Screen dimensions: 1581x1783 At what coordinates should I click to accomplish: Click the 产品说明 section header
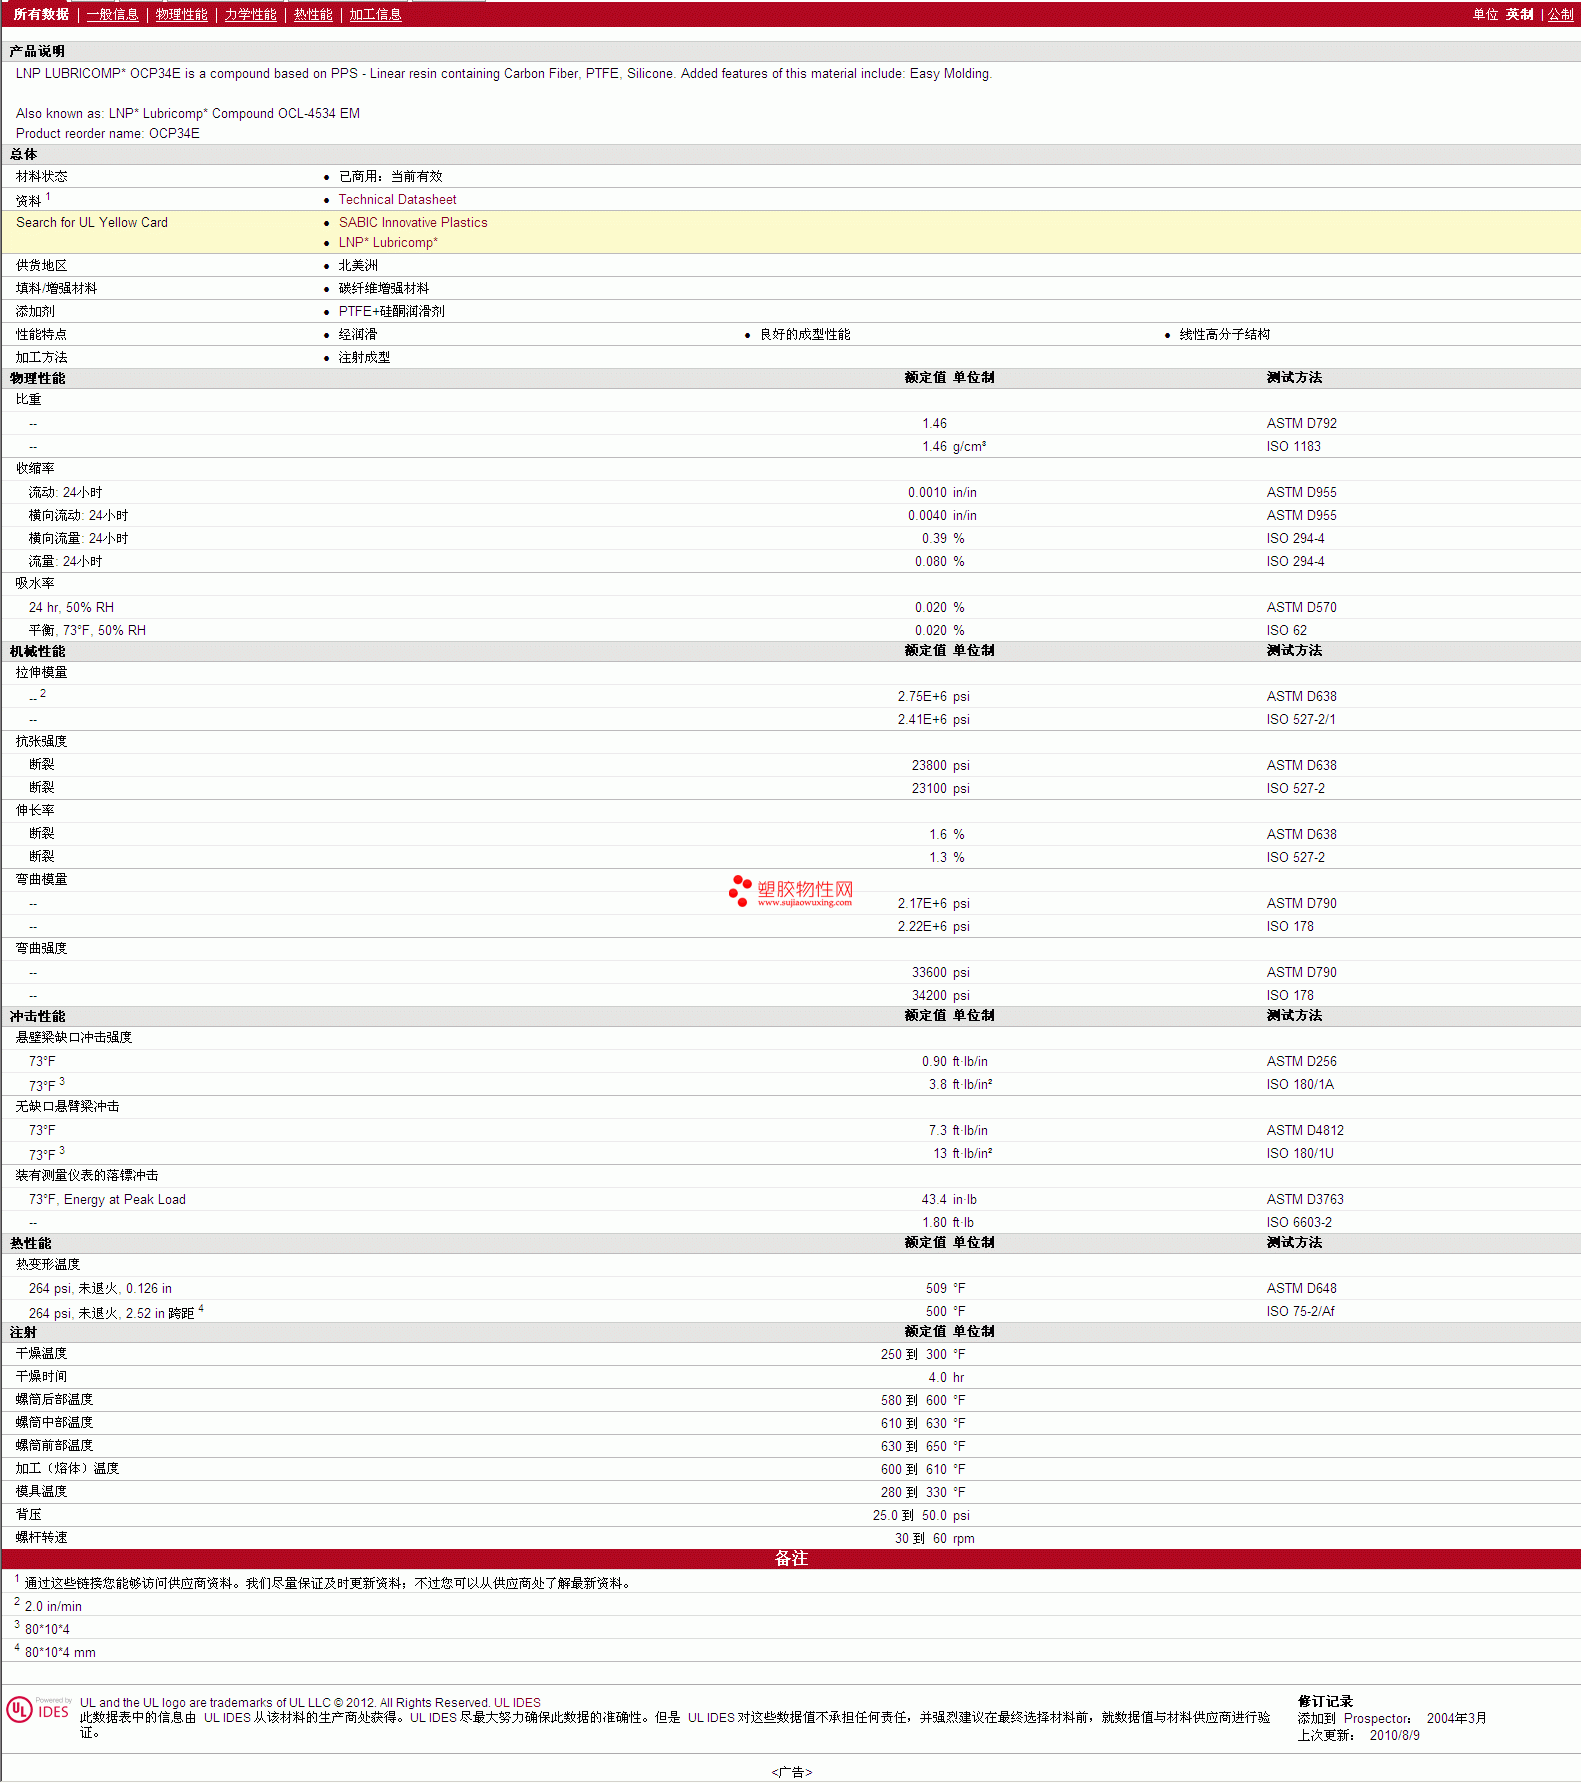(37, 52)
